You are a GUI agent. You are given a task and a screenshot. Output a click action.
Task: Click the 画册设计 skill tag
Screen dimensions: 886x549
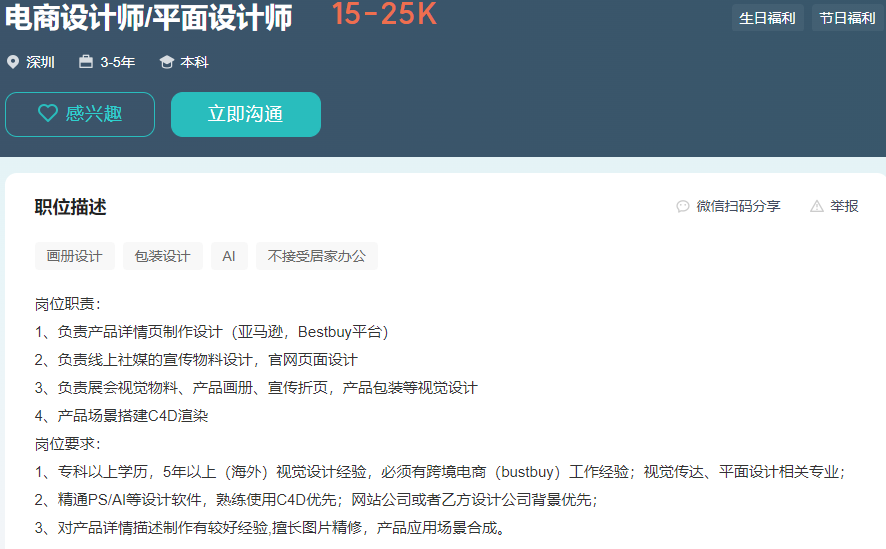[75, 256]
